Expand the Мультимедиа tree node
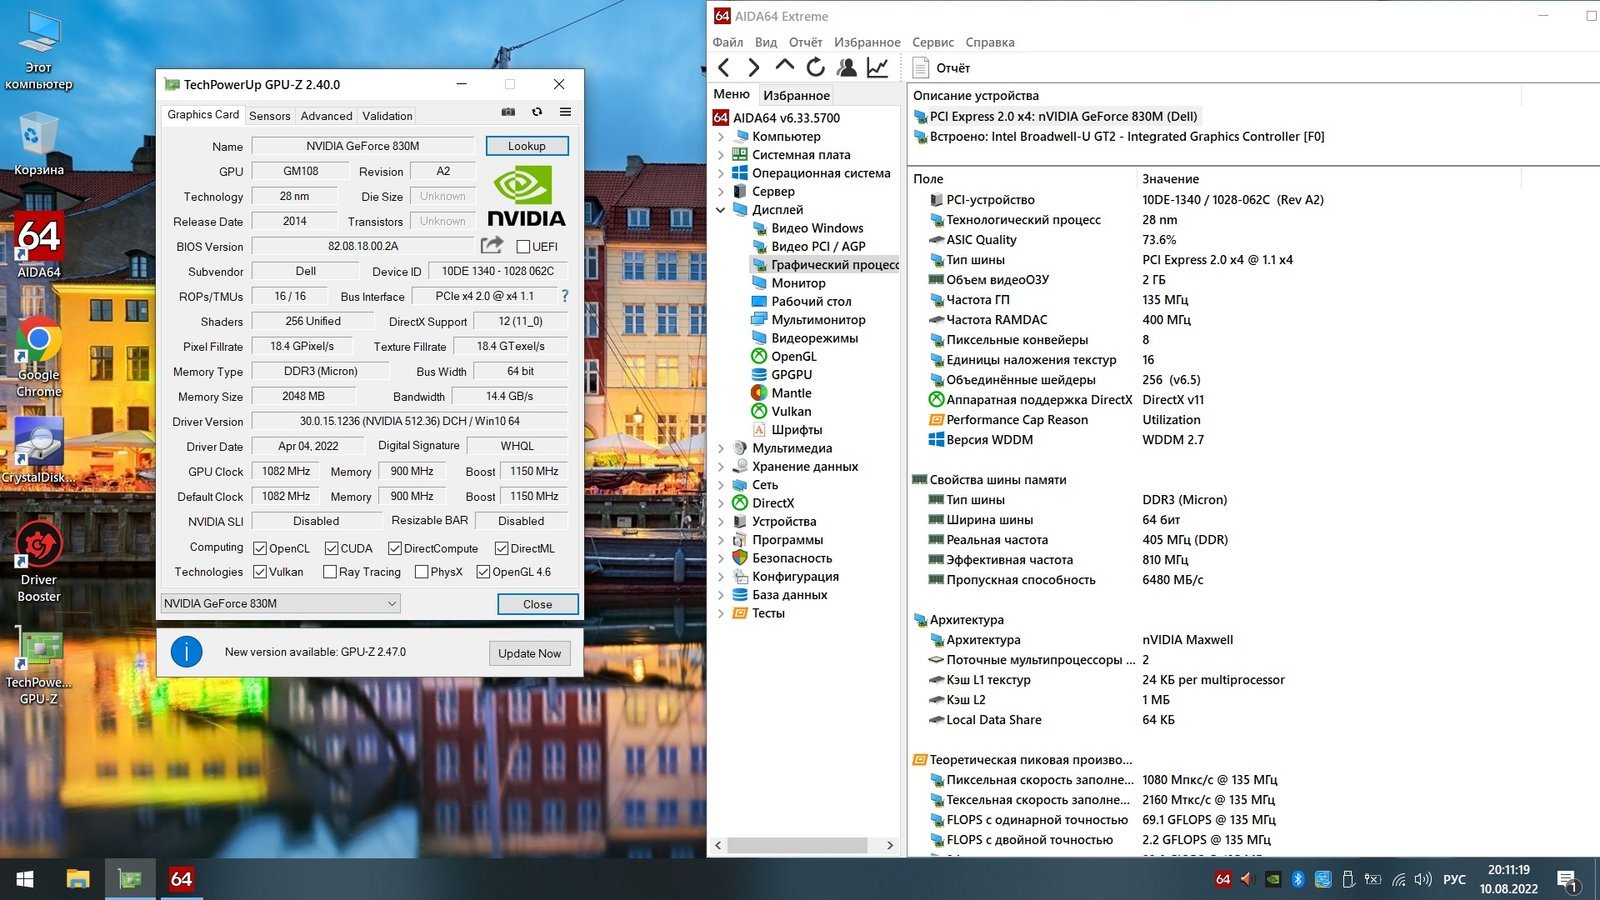 (721, 448)
